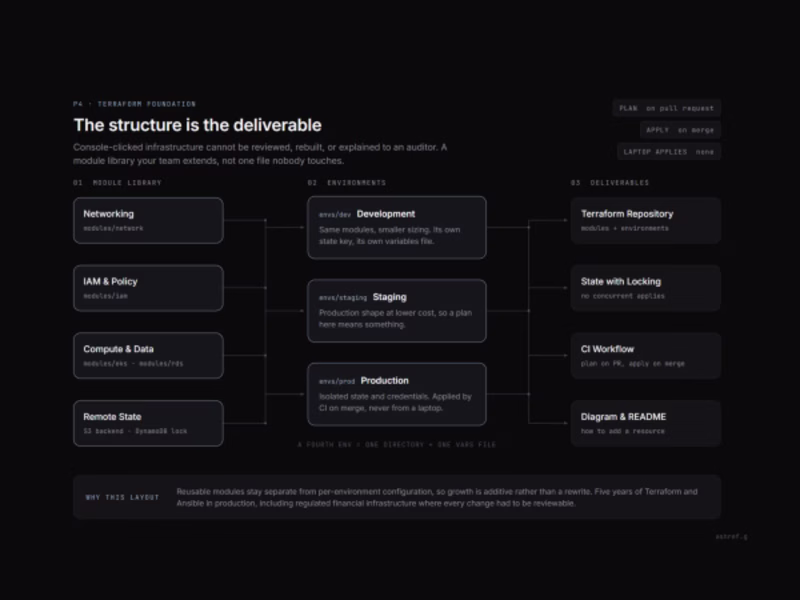This screenshot has width=800, height=600.
Task: Click the envs/dev path label
Action: click(x=335, y=215)
